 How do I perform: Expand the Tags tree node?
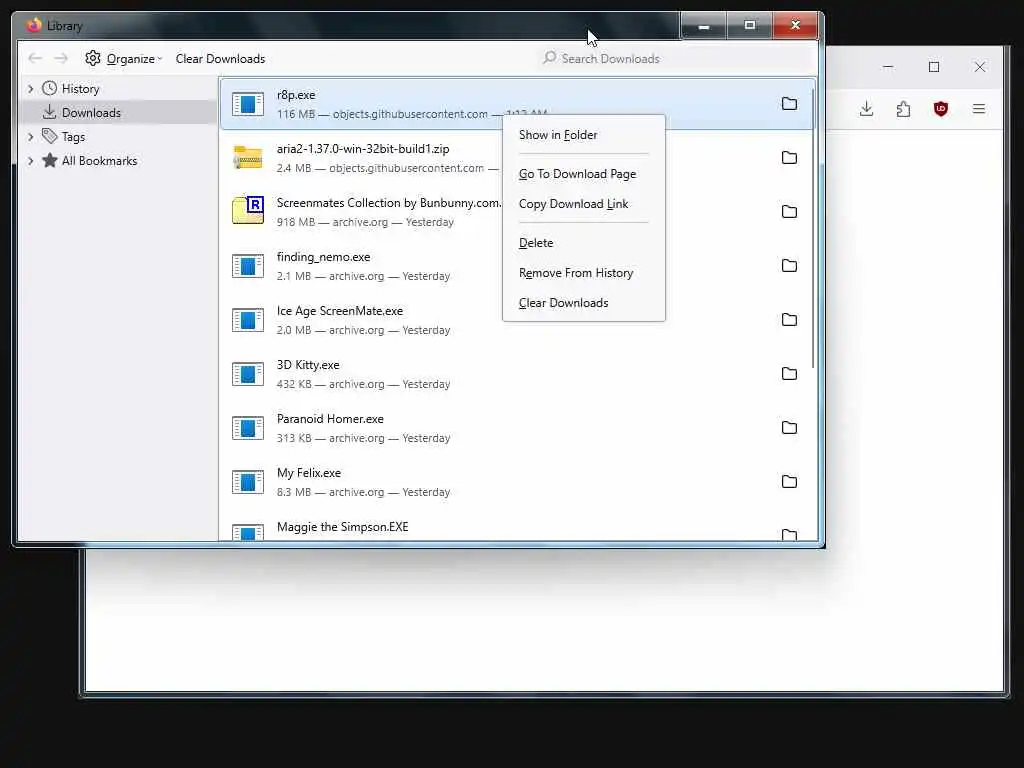31,137
